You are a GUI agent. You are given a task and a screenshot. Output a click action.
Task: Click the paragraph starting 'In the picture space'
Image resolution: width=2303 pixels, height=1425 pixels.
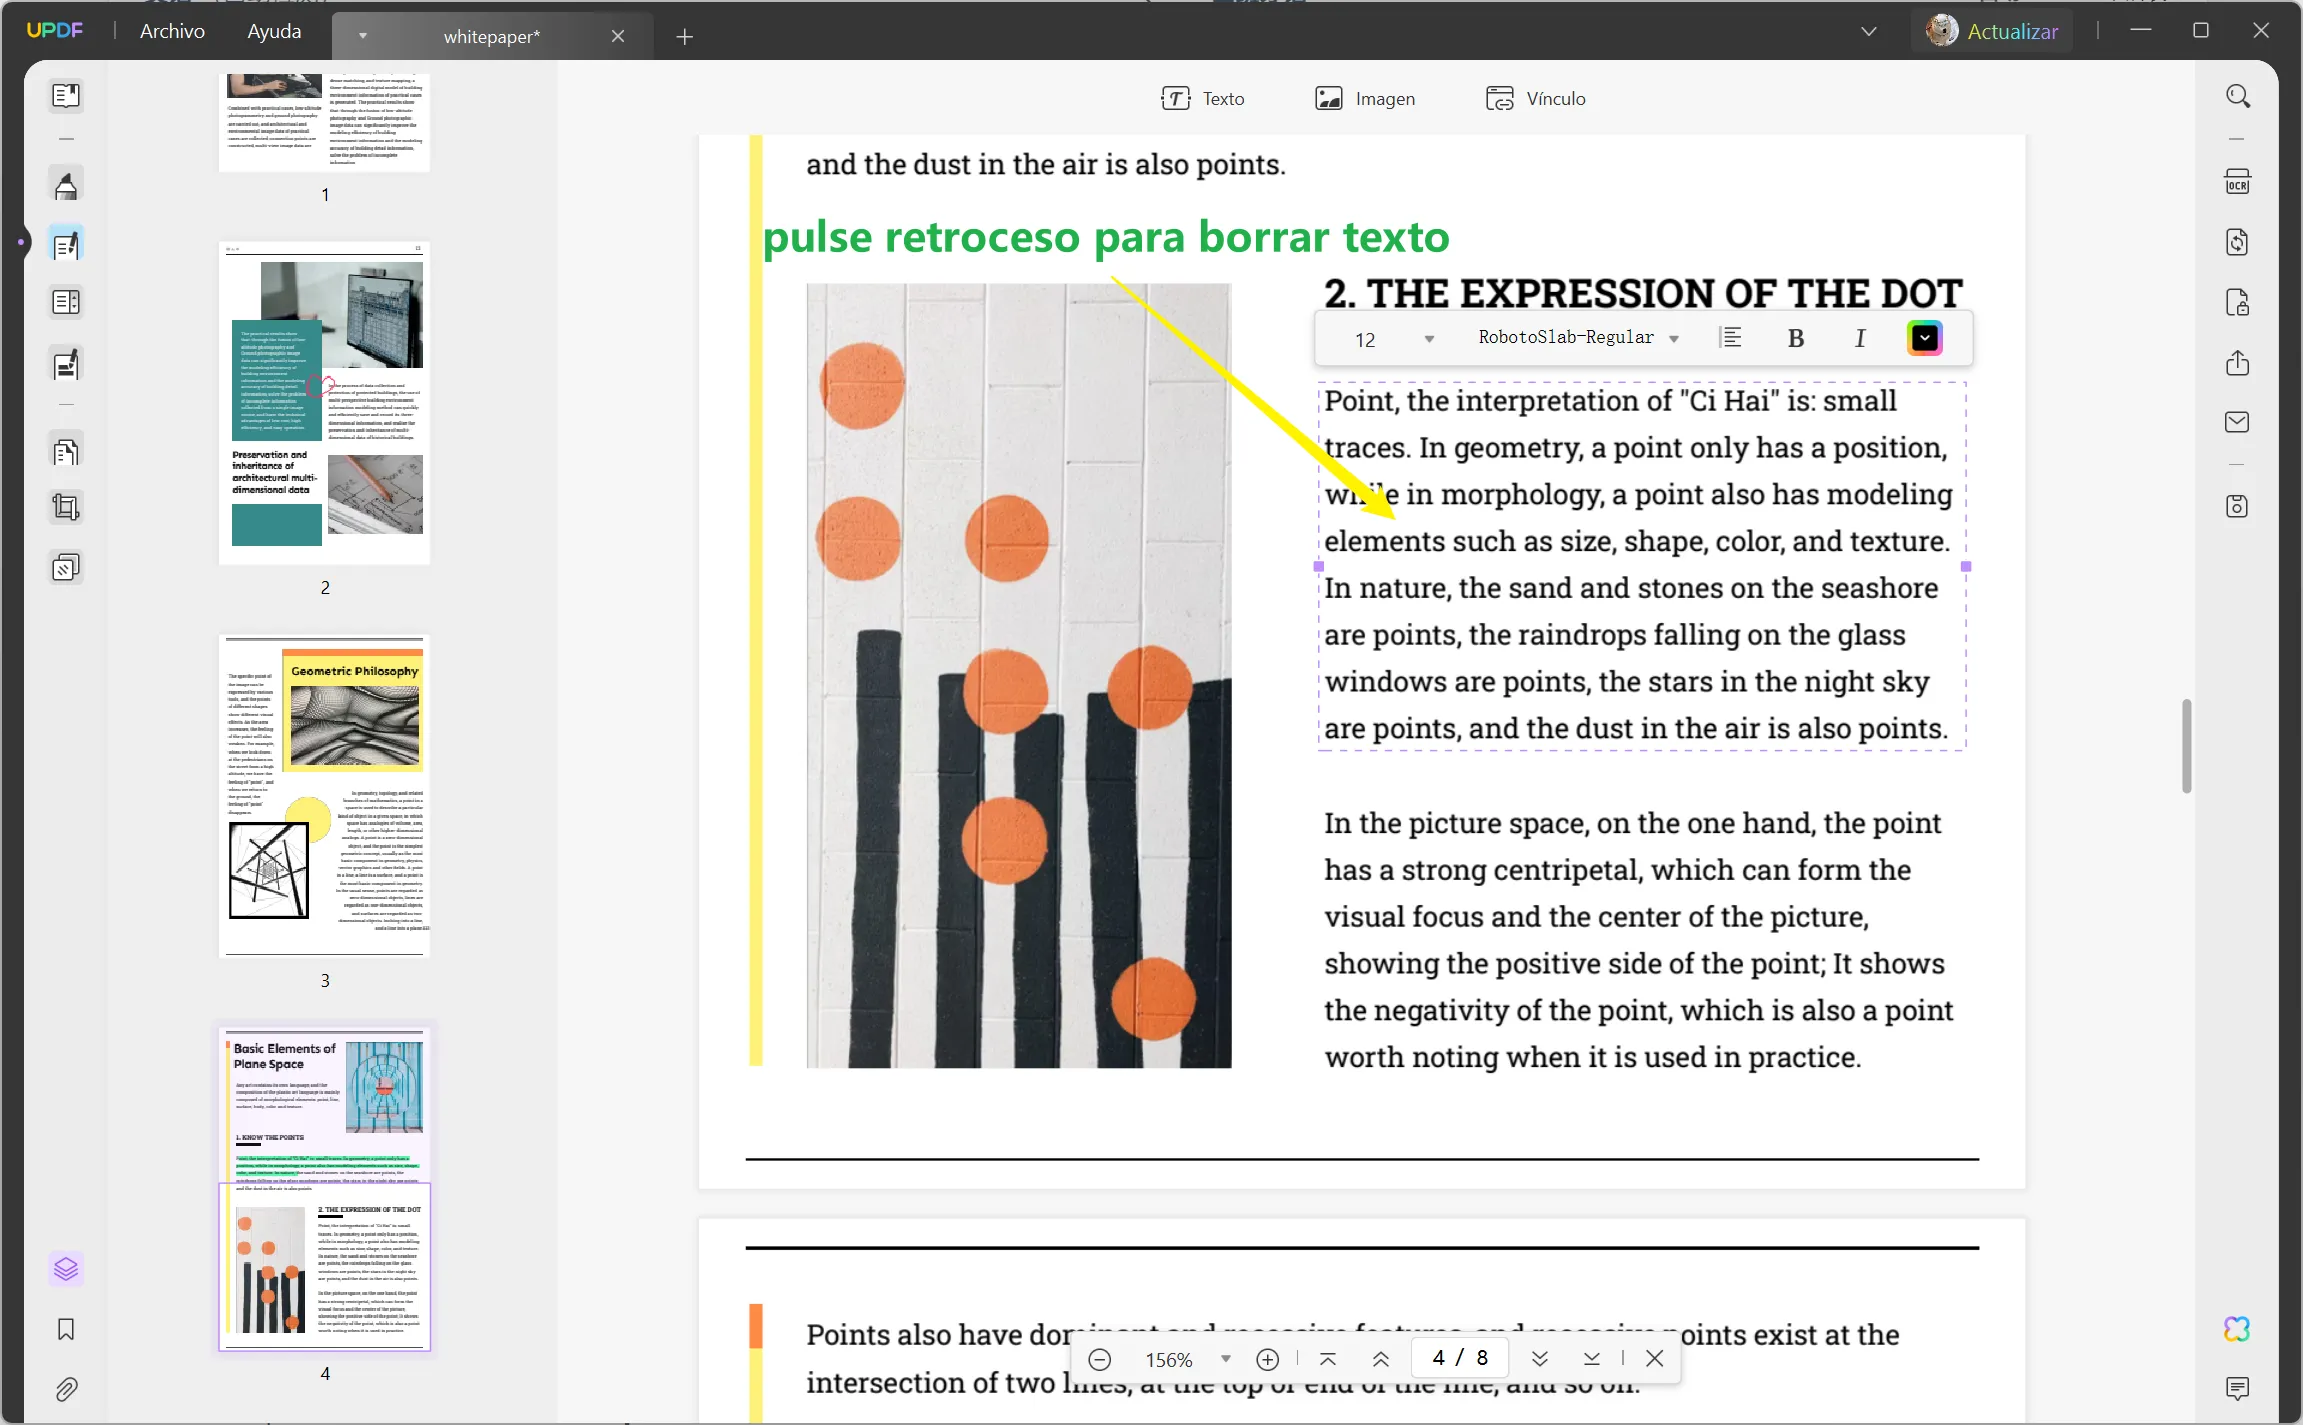pos(1639,940)
